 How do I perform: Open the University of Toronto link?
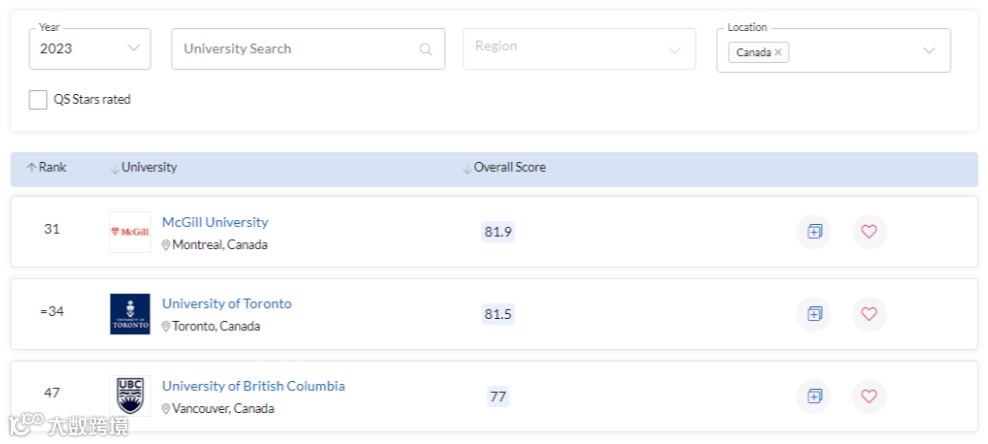(x=227, y=304)
